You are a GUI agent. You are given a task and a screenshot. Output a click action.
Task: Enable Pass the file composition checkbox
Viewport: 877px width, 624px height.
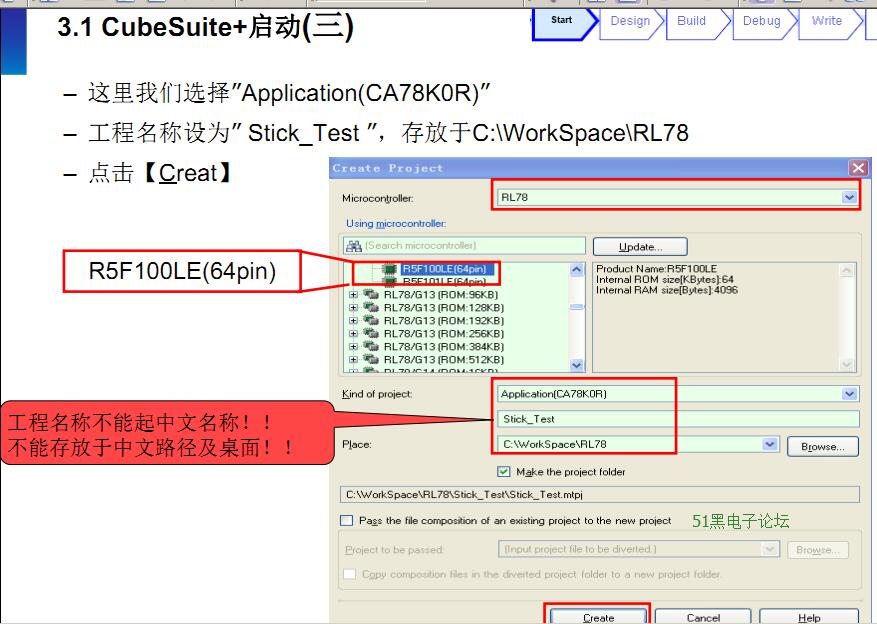point(347,521)
